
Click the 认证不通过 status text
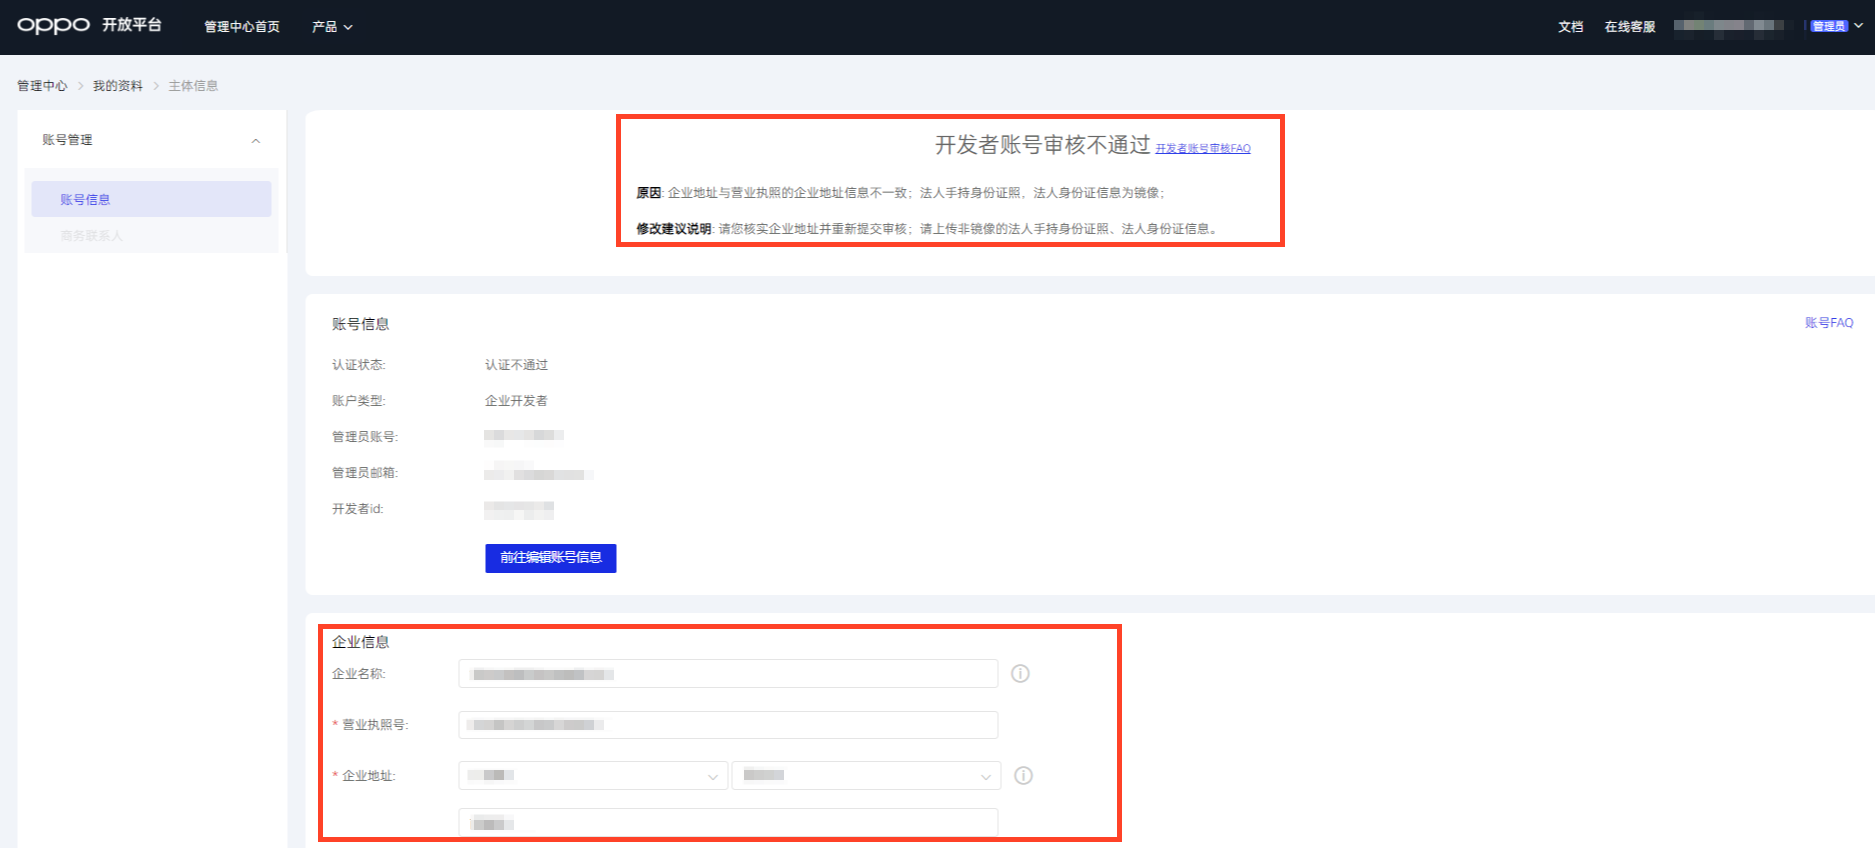pyautogui.click(x=516, y=365)
